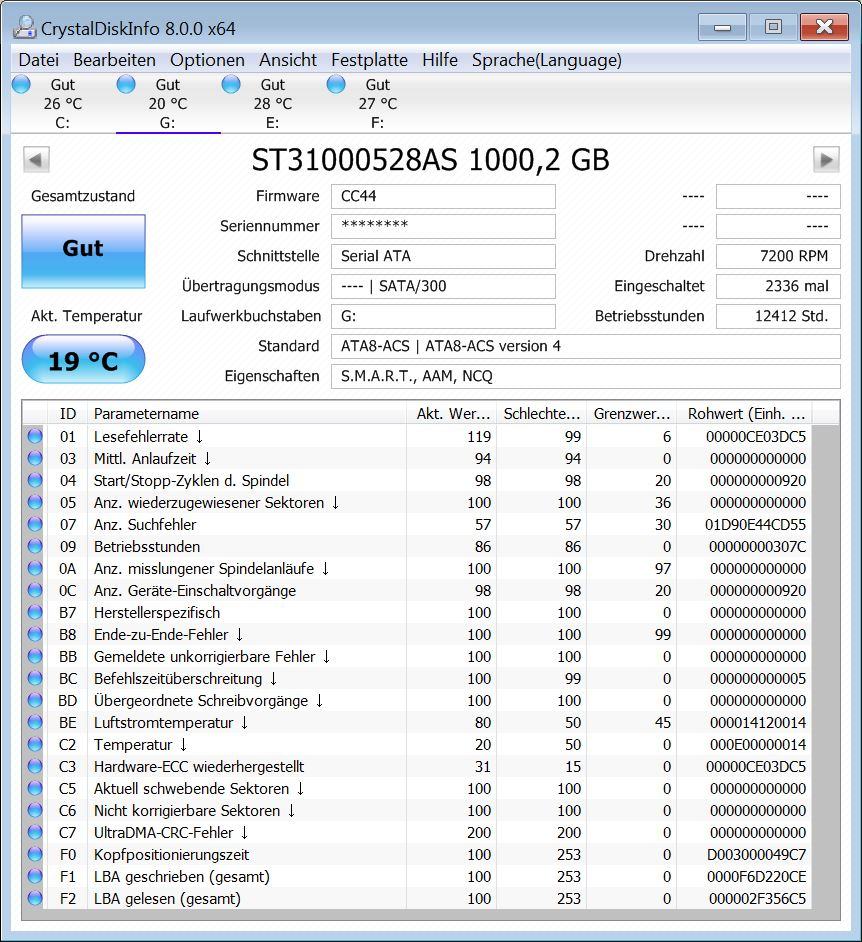
Task: Click the Betriebsstunden field 12412 Std.
Action: click(x=778, y=317)
